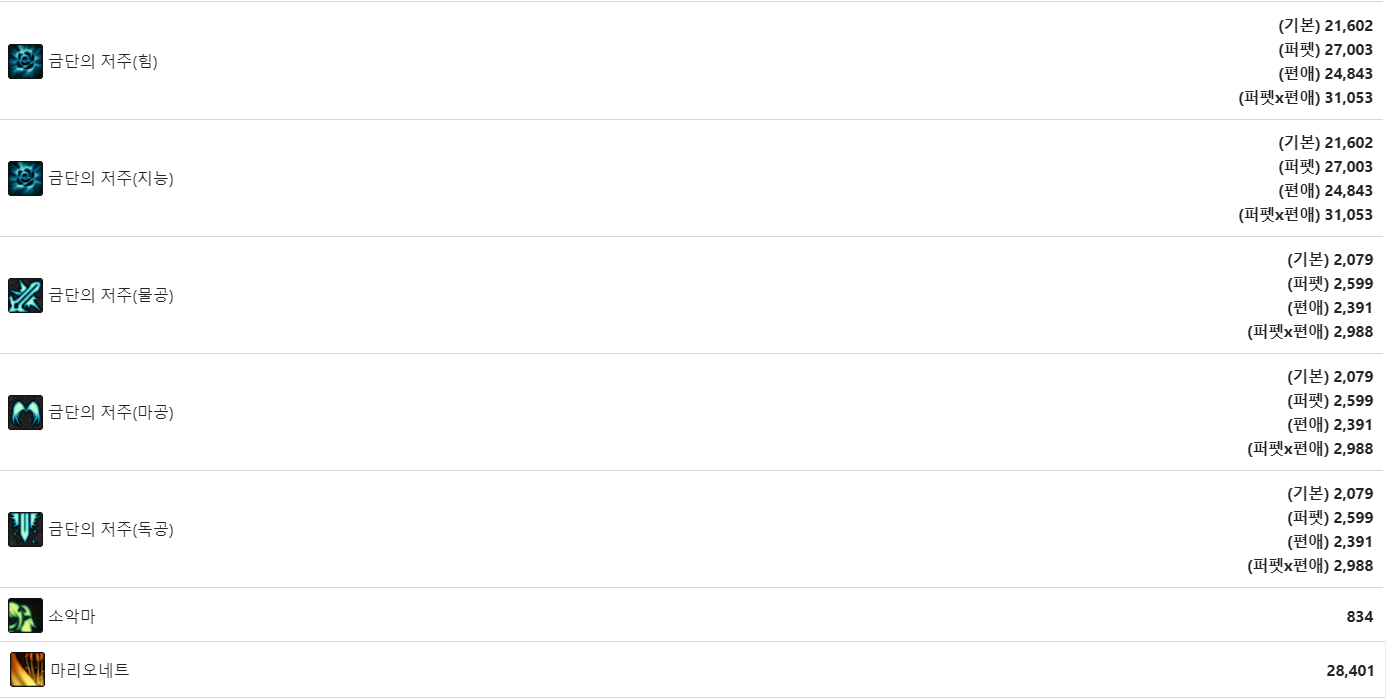Viewport: 1386px width, 699px height.
Task: Click the 마리오네트 orange skill icon
Action: pos(27,670)
